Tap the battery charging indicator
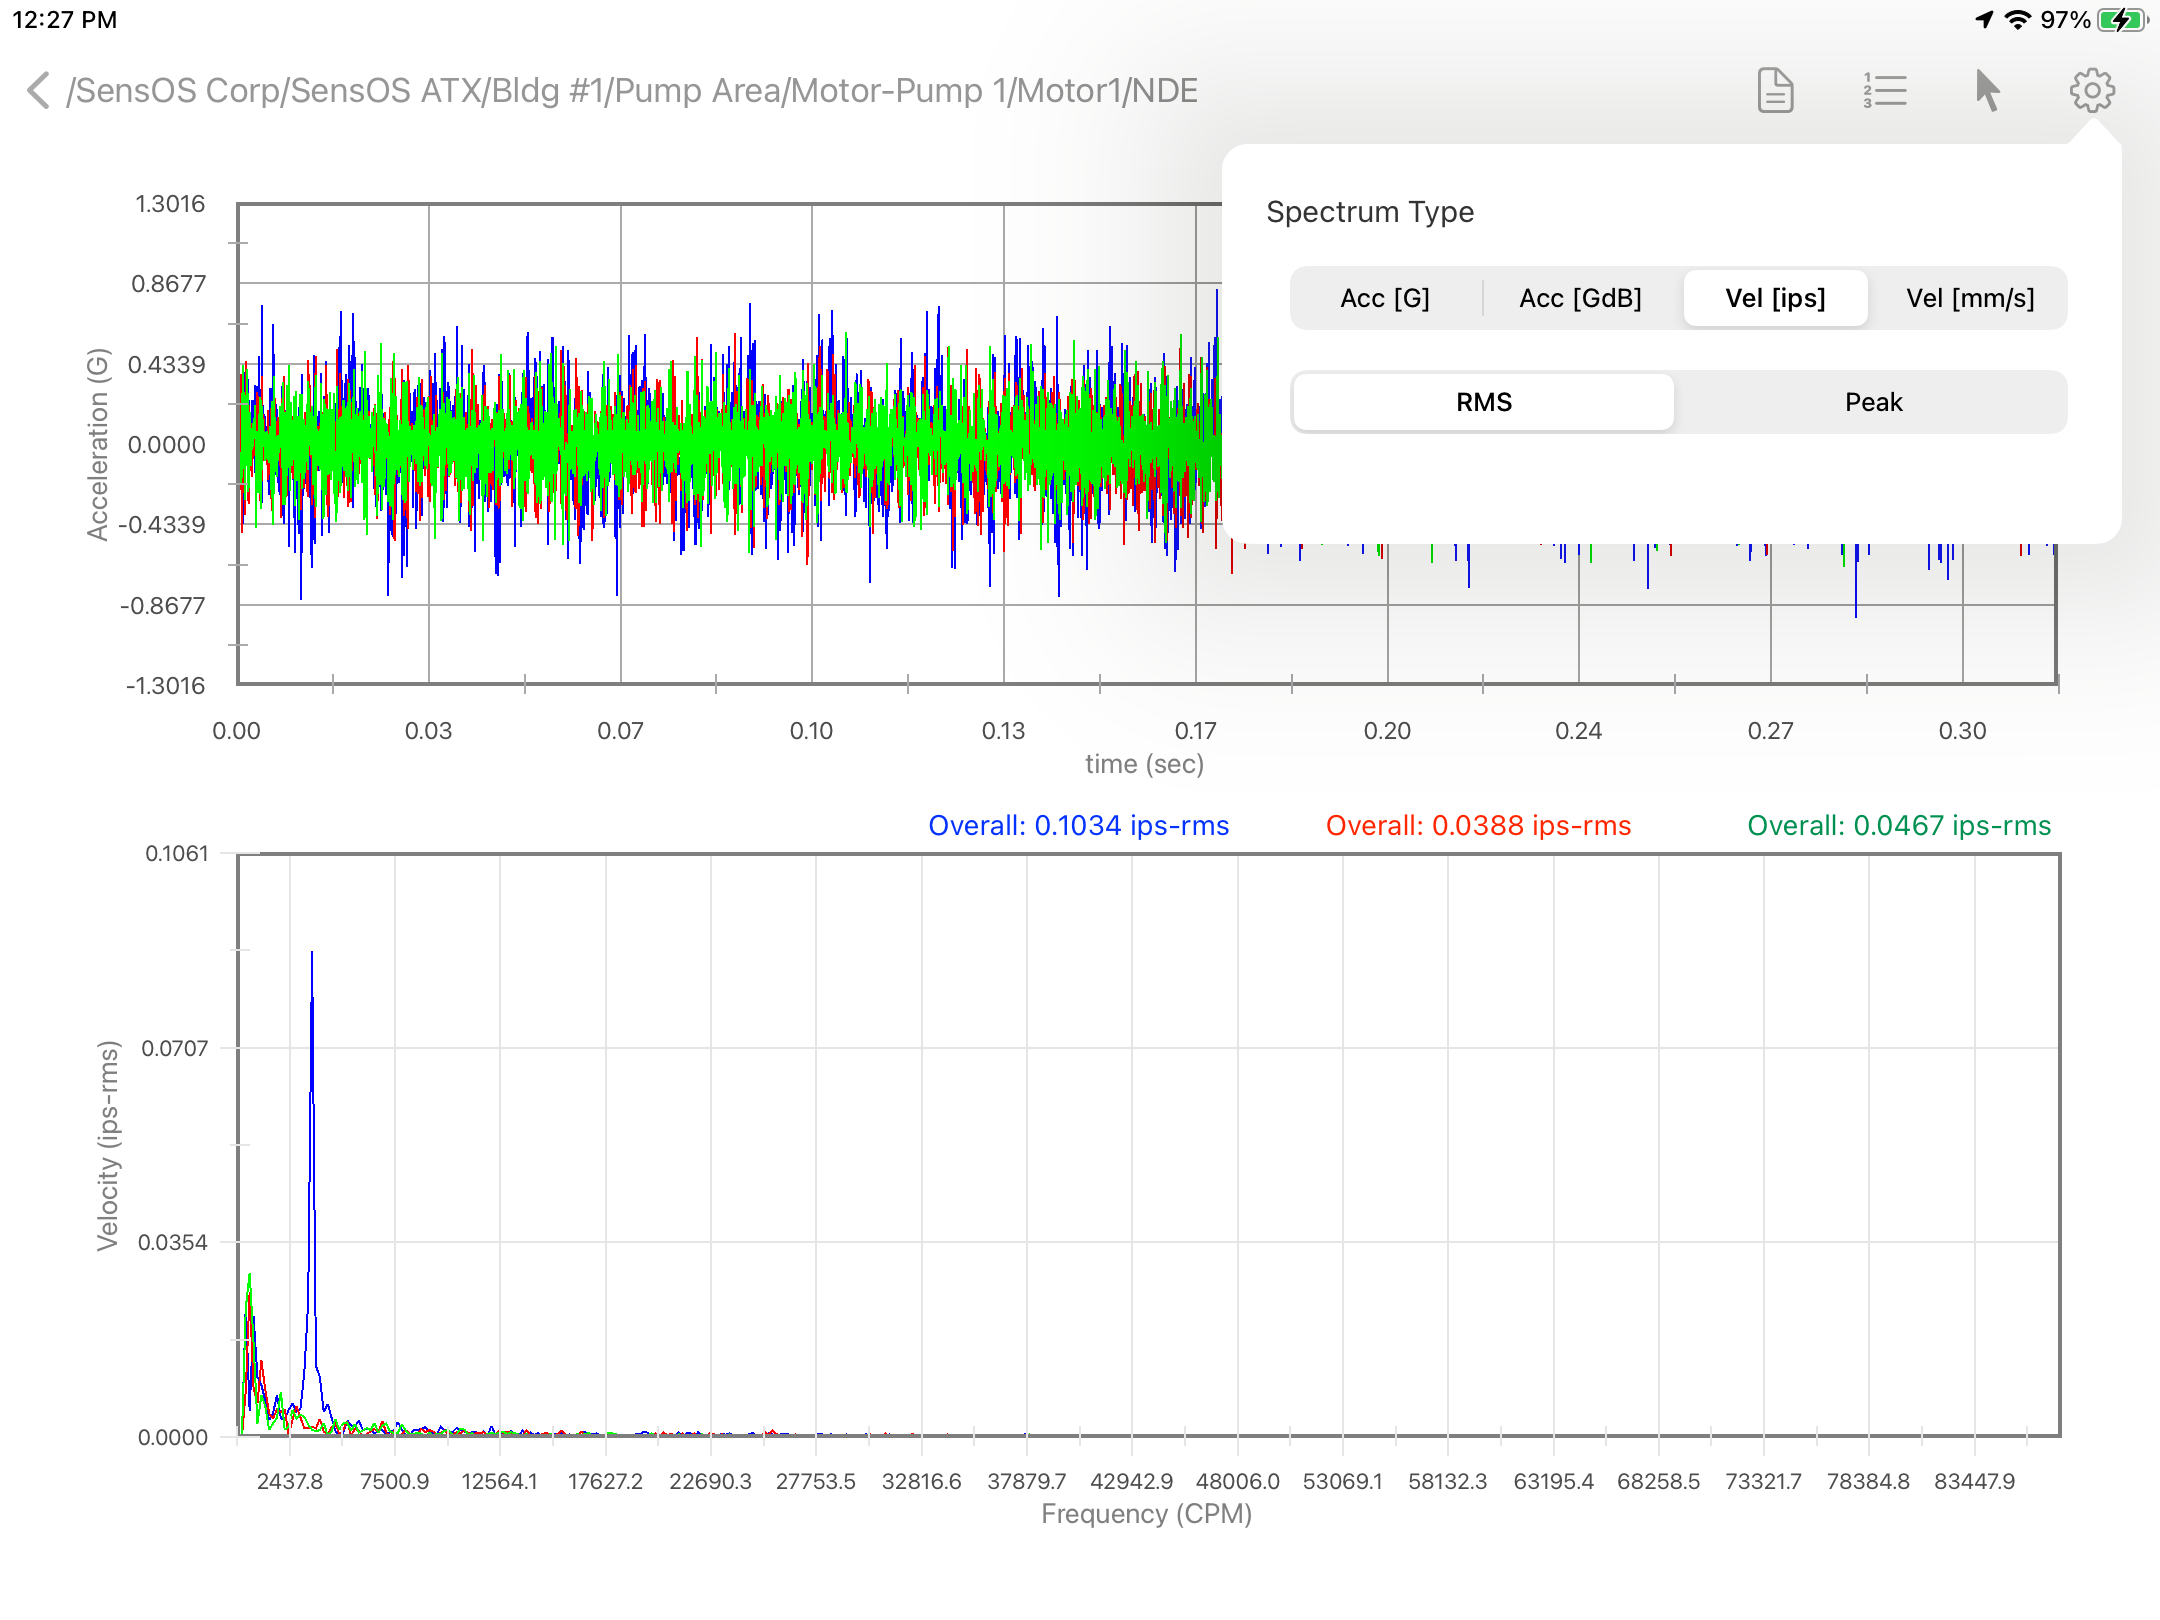Screen dimensions: 2160x1620 coord(2122,20)
